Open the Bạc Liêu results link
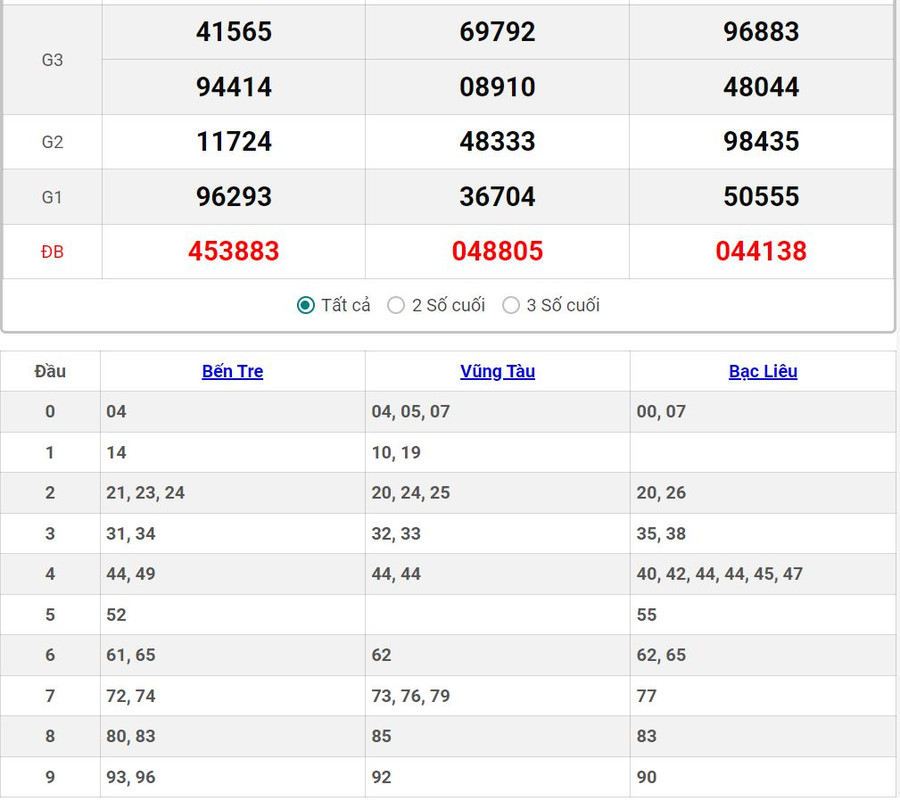The image size is (900, 801). click(x=762, y=371)
